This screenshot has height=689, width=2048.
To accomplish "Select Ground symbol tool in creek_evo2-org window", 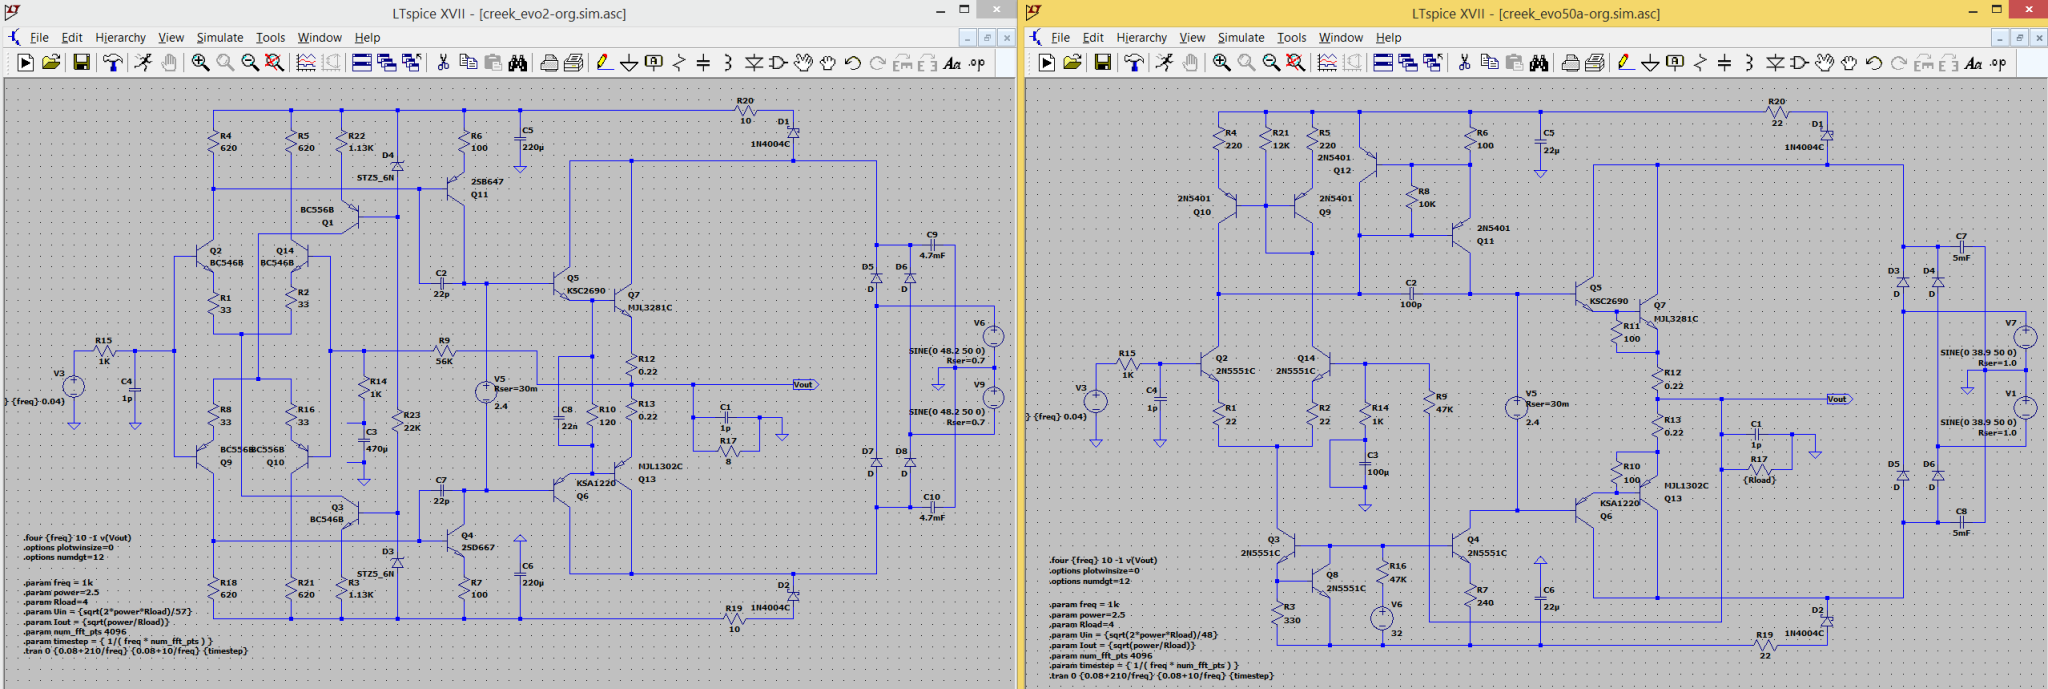I will click(629, 63).
